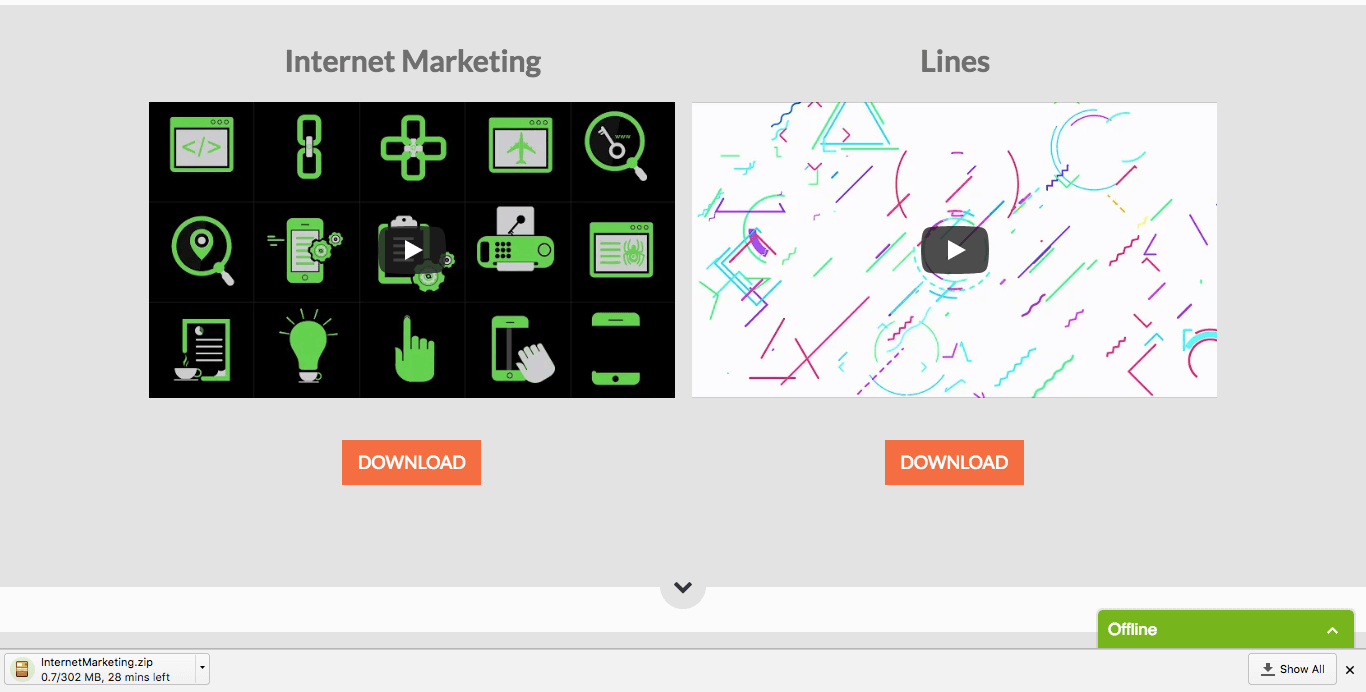The width and height of the screenshot is (1366, 692).
Task: Click the key magnifier search icon
Action: [616, 145]
